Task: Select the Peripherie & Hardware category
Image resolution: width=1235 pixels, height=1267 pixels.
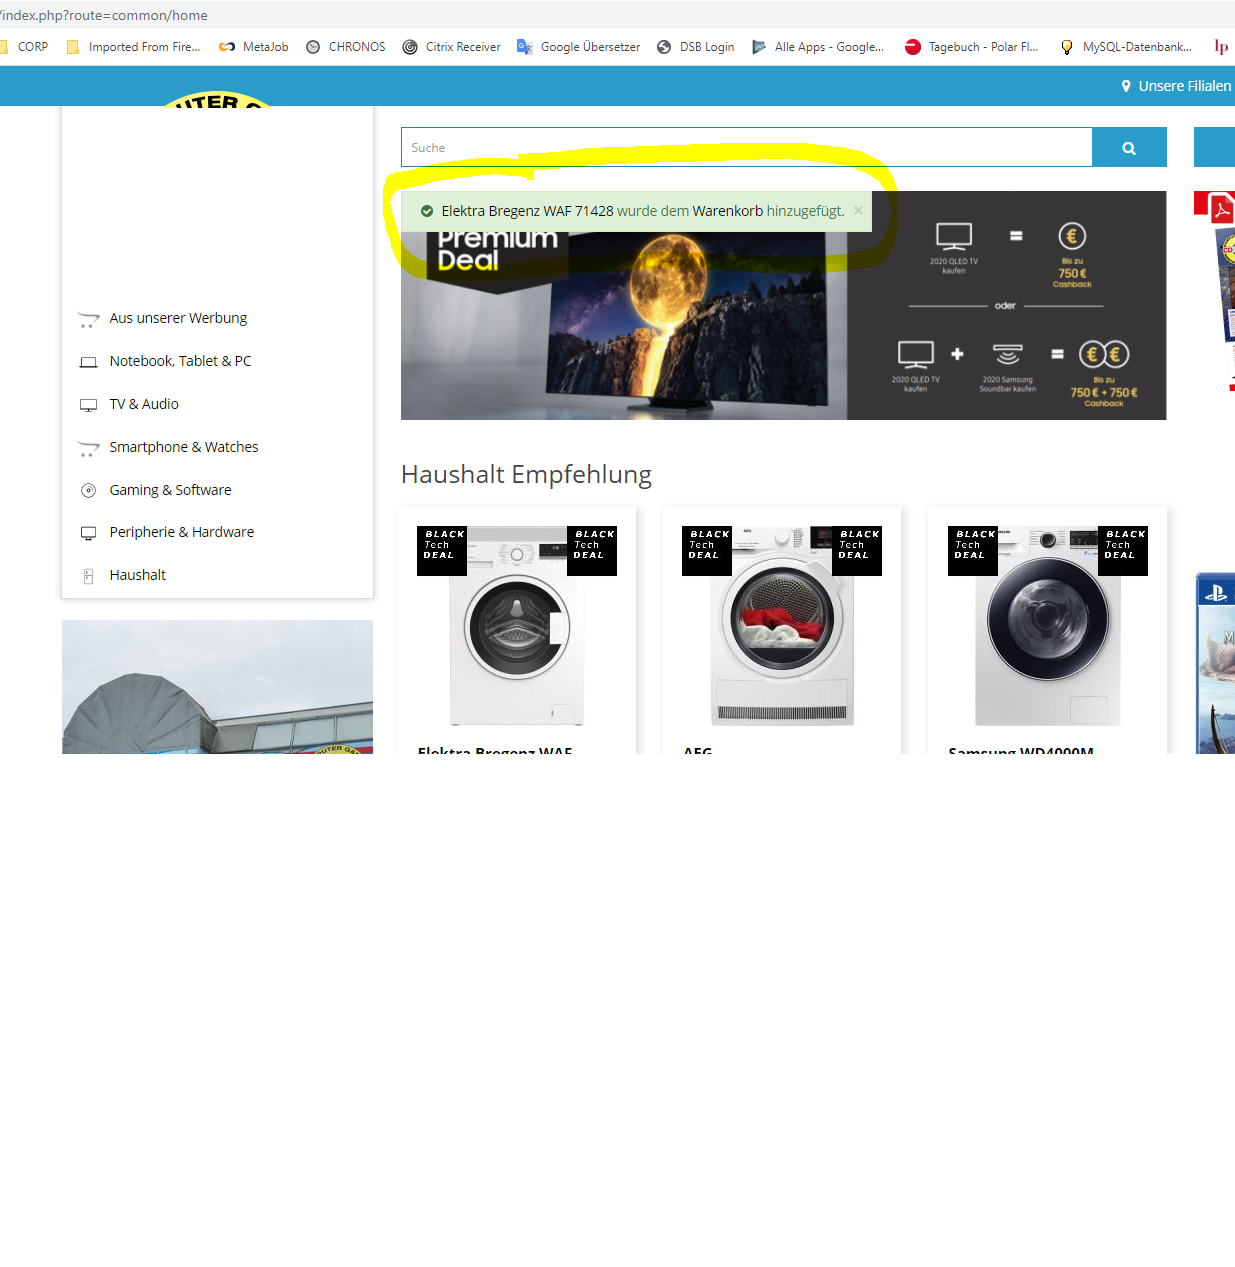Action: 182,532
